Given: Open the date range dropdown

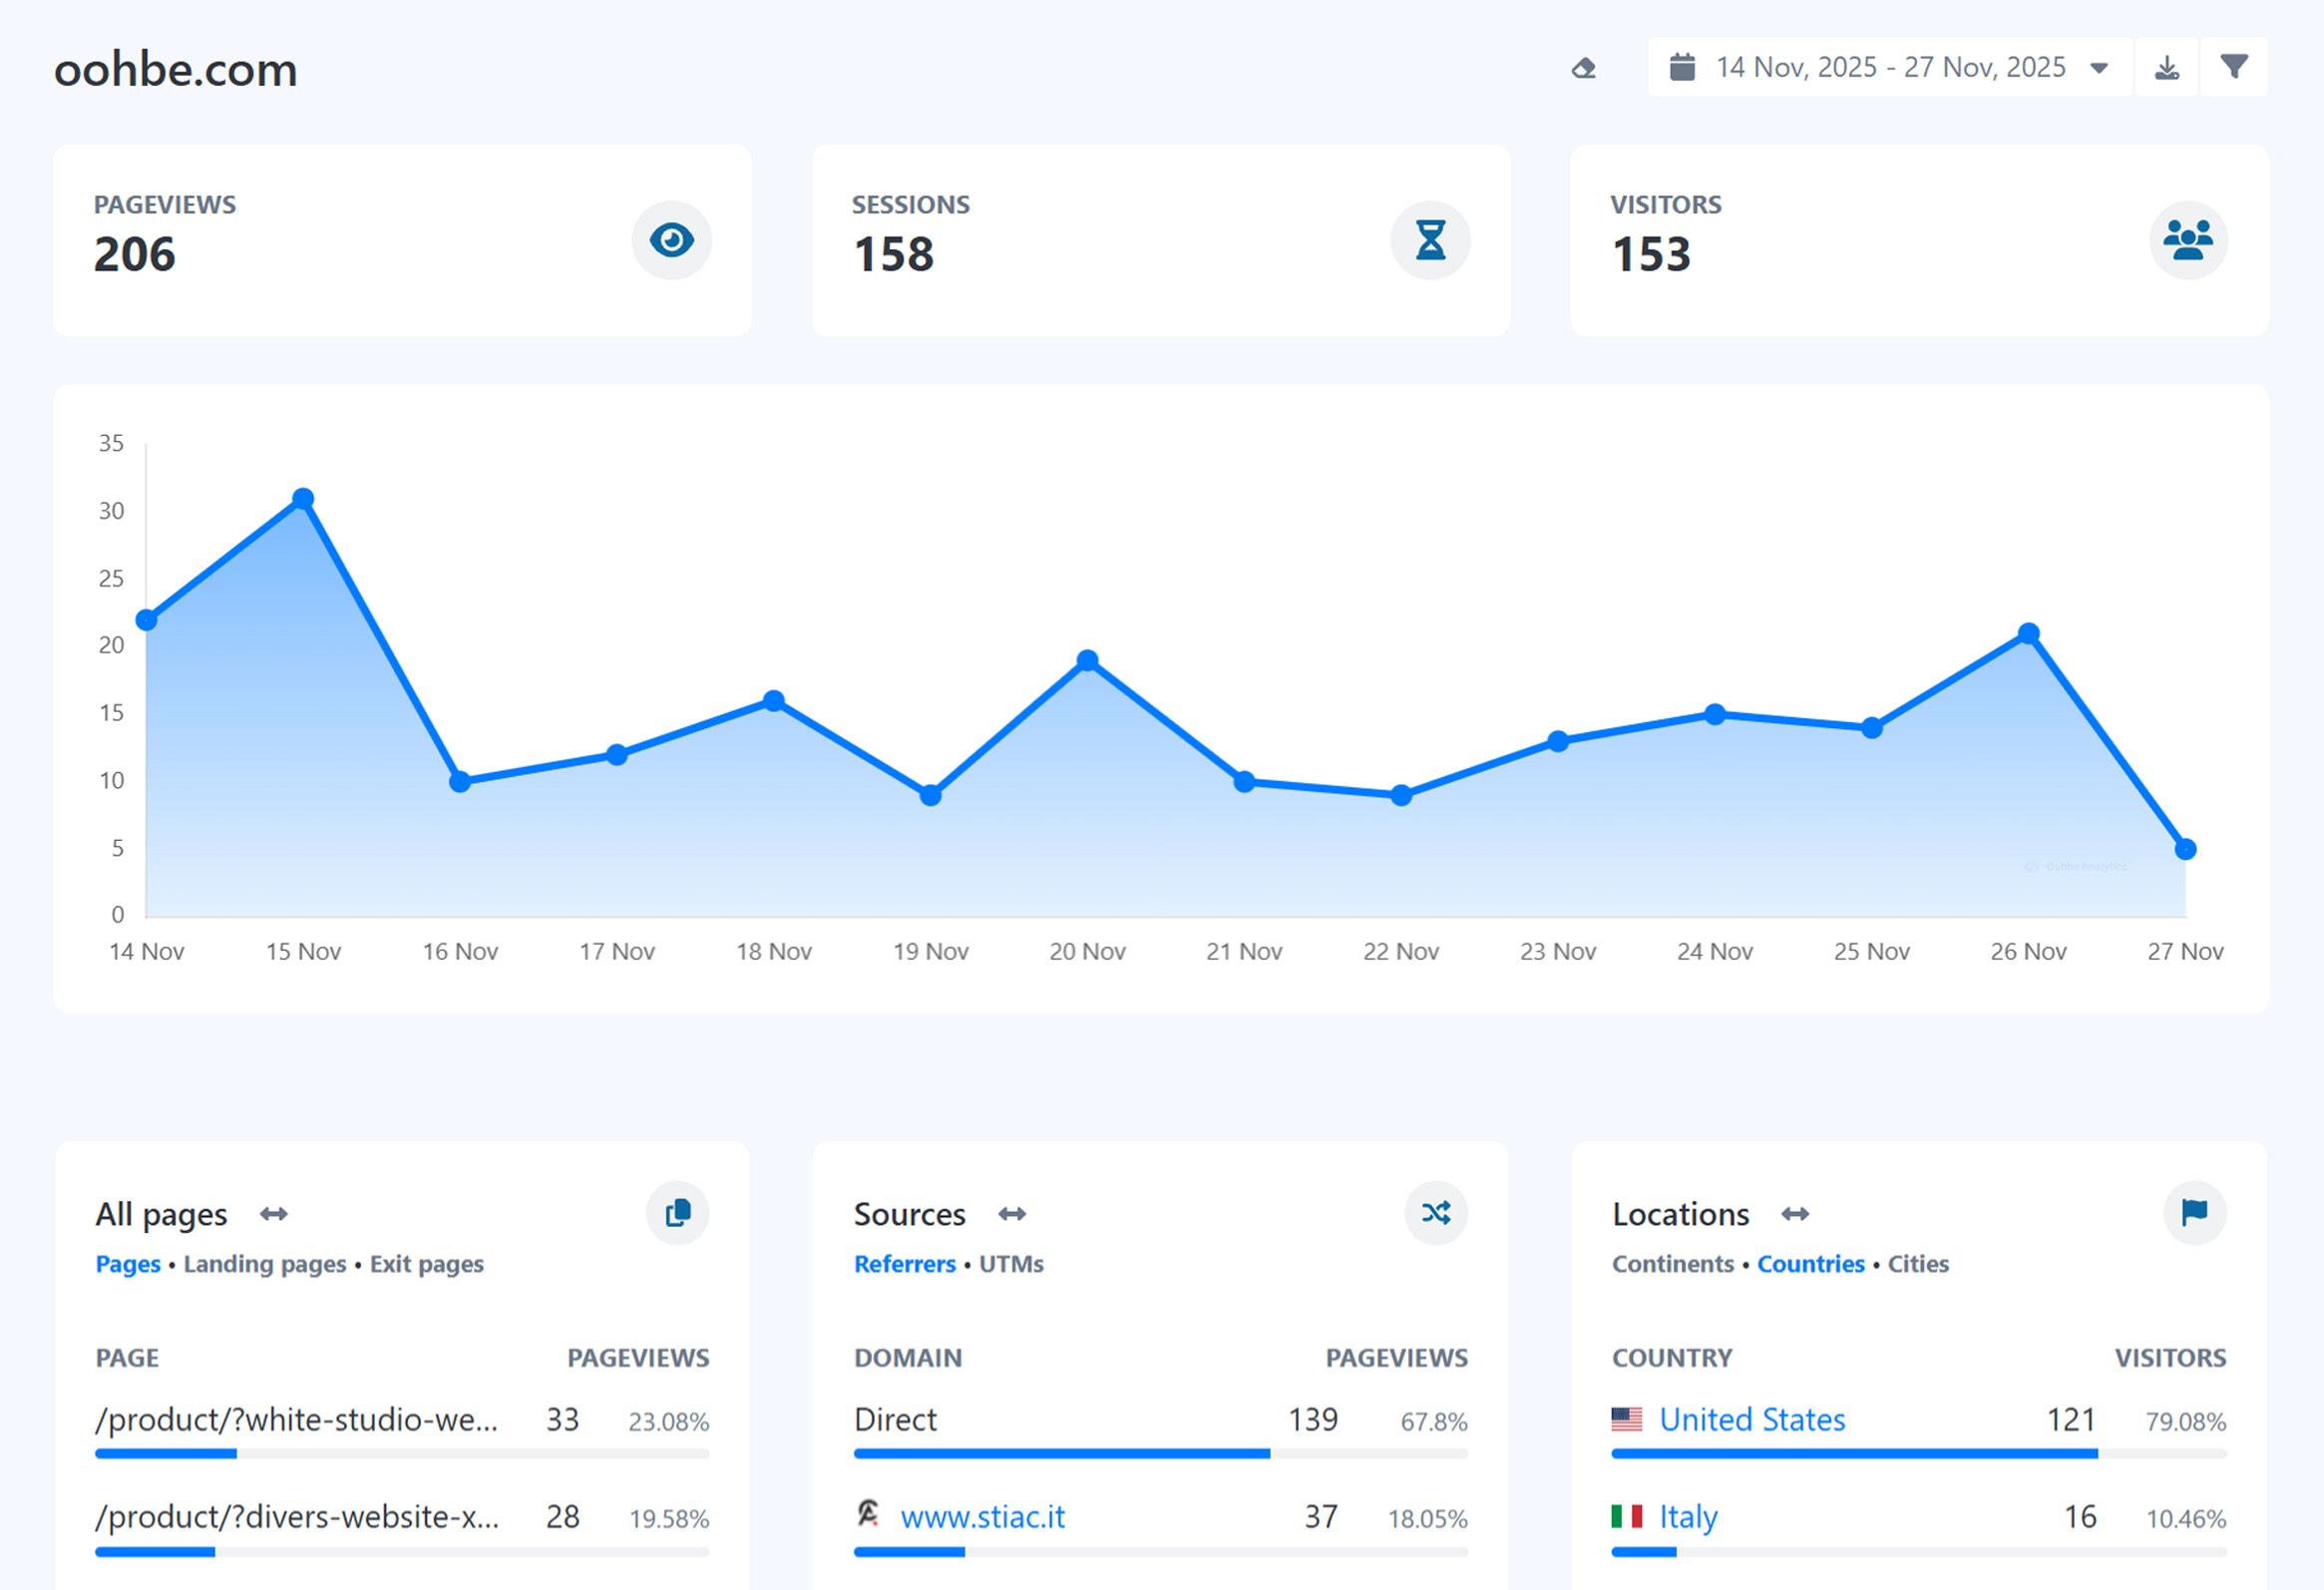Looking at the screenshot, I should pos(2098,67).
